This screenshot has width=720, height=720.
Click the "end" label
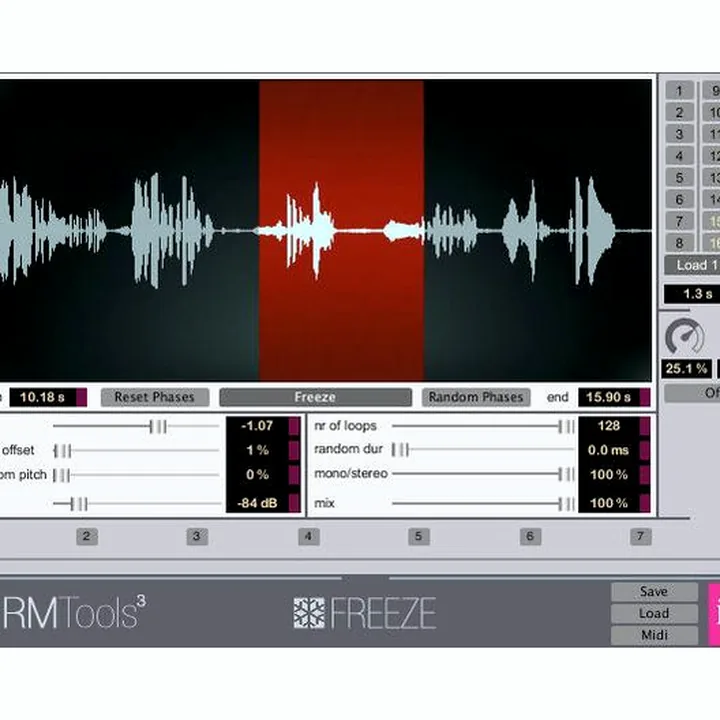(x=557, y=397)
